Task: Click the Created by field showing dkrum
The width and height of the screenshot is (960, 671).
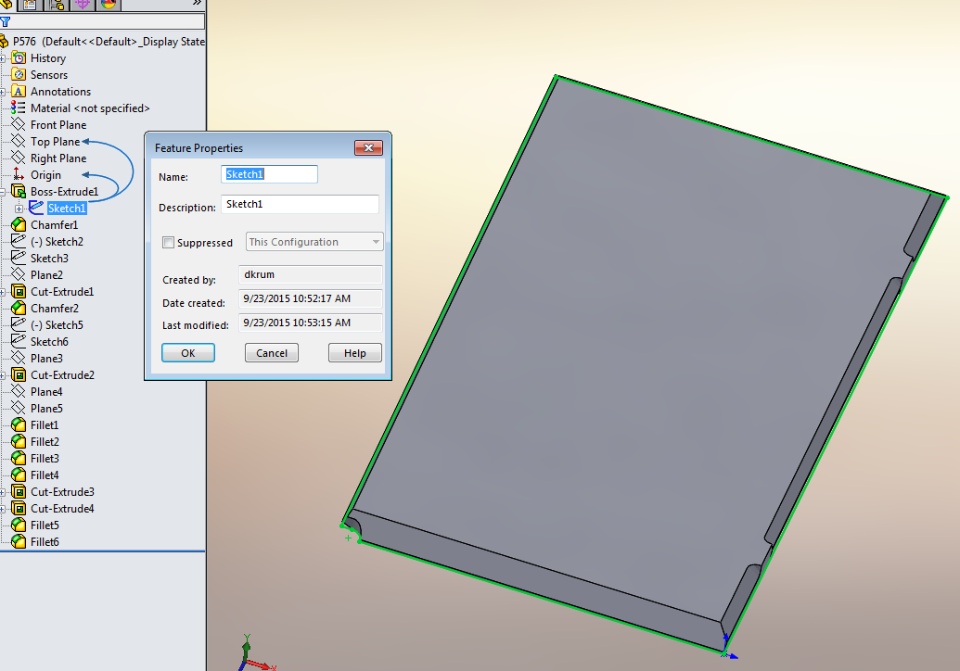Action: [310, 275]
